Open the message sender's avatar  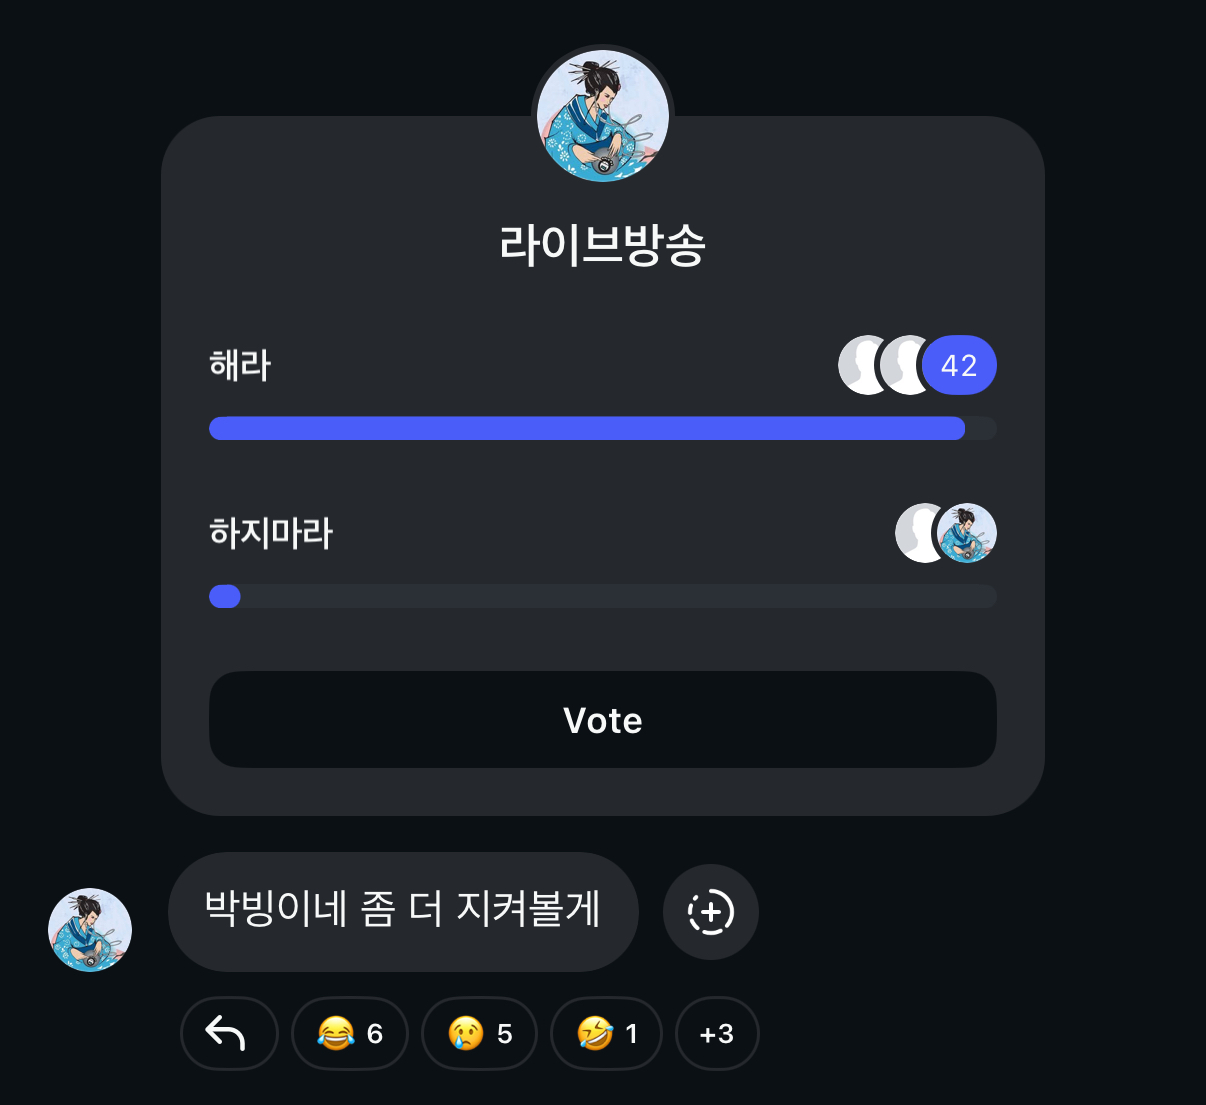pyautogui.click(x=90, y=930)
